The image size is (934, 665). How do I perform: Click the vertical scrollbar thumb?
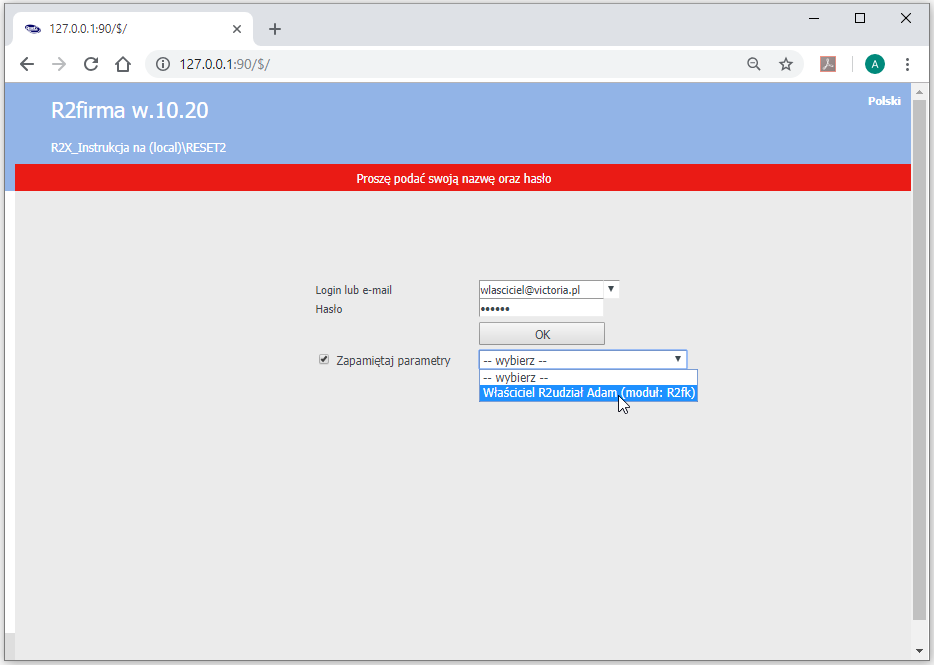point(919,360)
